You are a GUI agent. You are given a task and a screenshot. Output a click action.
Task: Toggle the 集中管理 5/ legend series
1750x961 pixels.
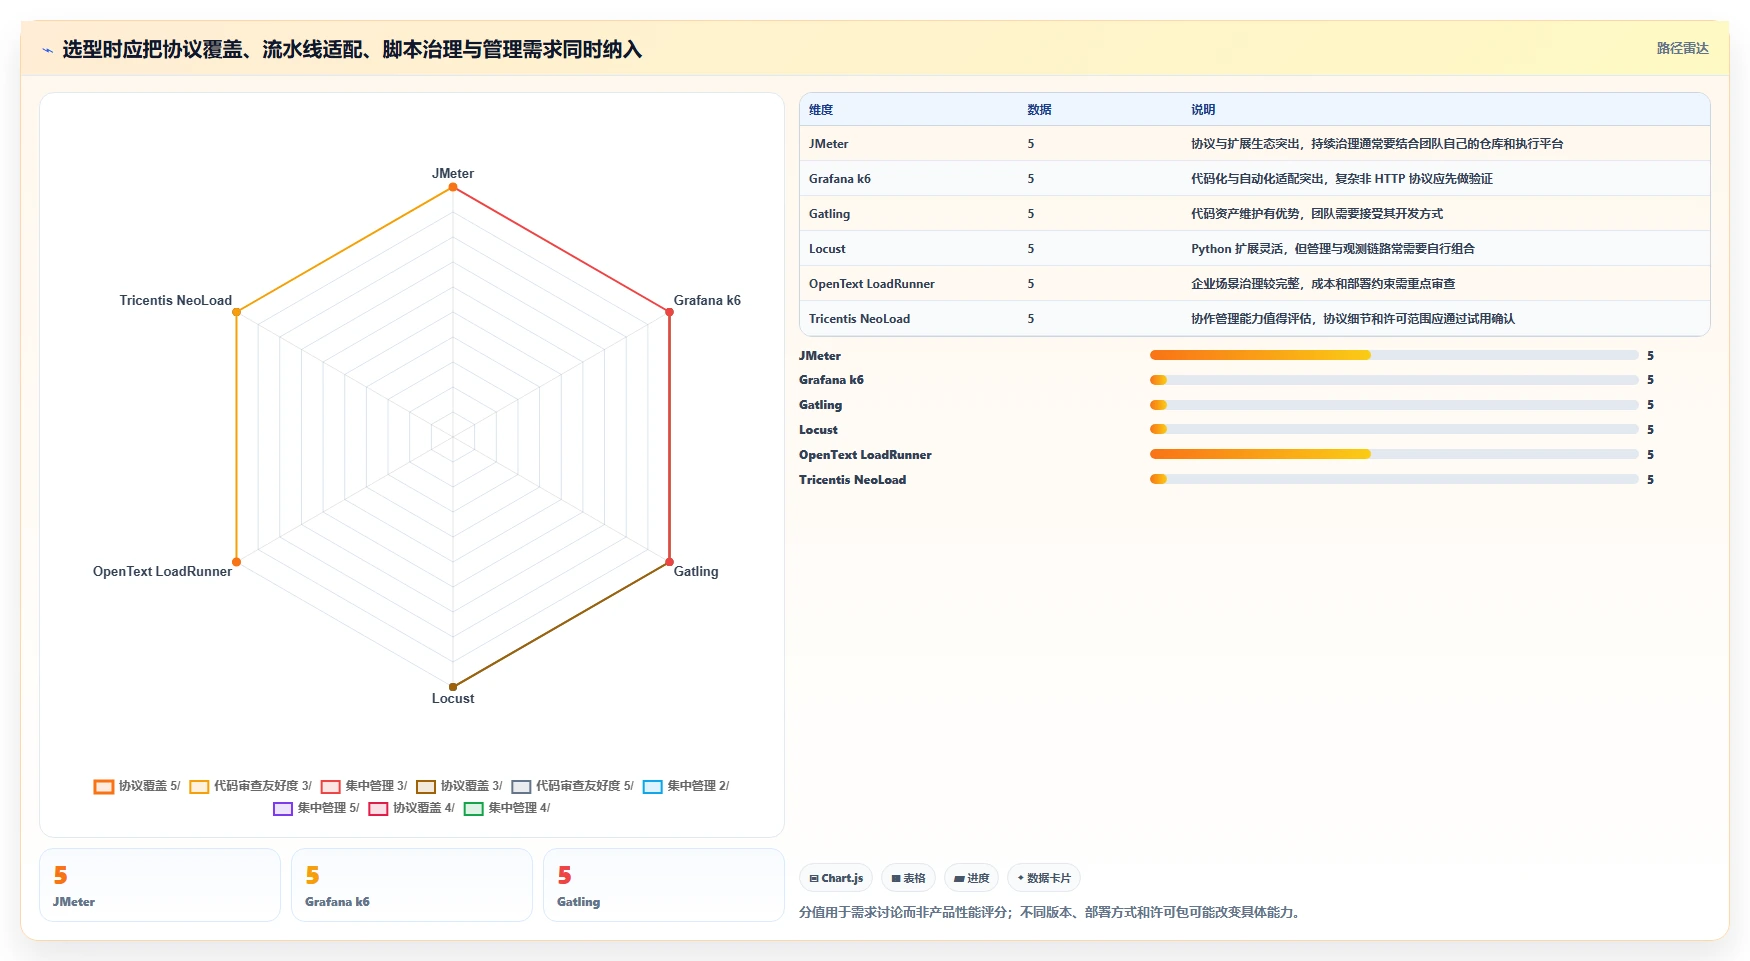(316, 808)
